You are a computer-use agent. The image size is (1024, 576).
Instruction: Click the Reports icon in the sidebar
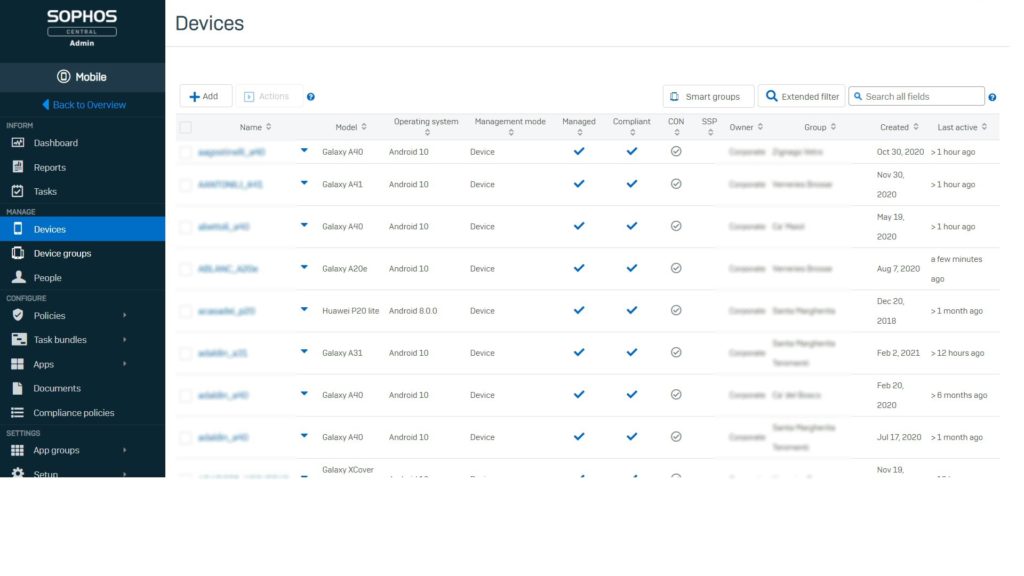point(18,167)
